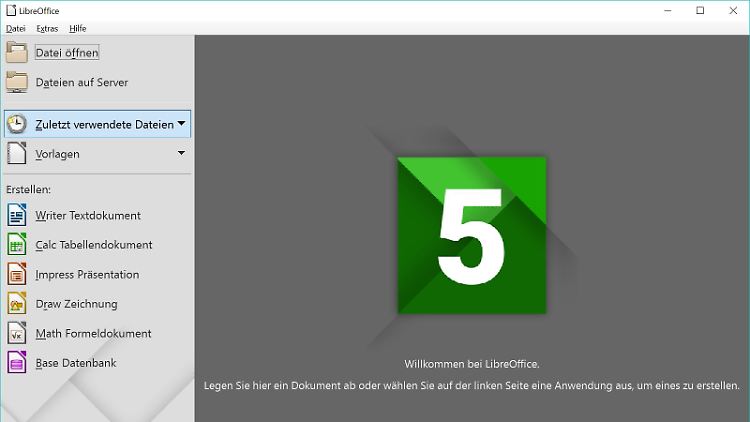Viewport: 750px width, 422px height.
Task: Open the Hilfe menu
Action: (78, 29)
